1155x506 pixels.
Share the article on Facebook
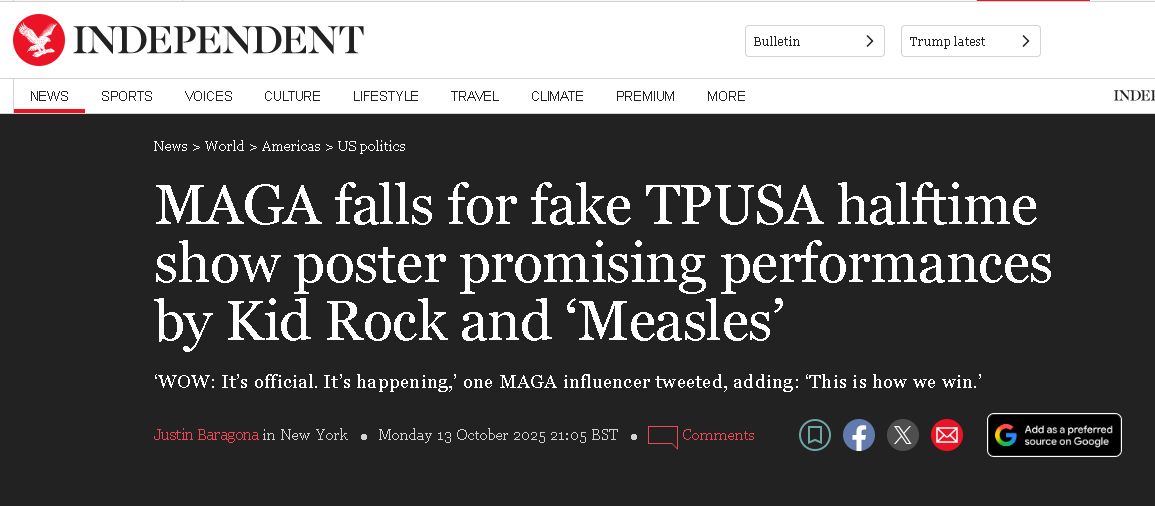(x=859, y=435)
